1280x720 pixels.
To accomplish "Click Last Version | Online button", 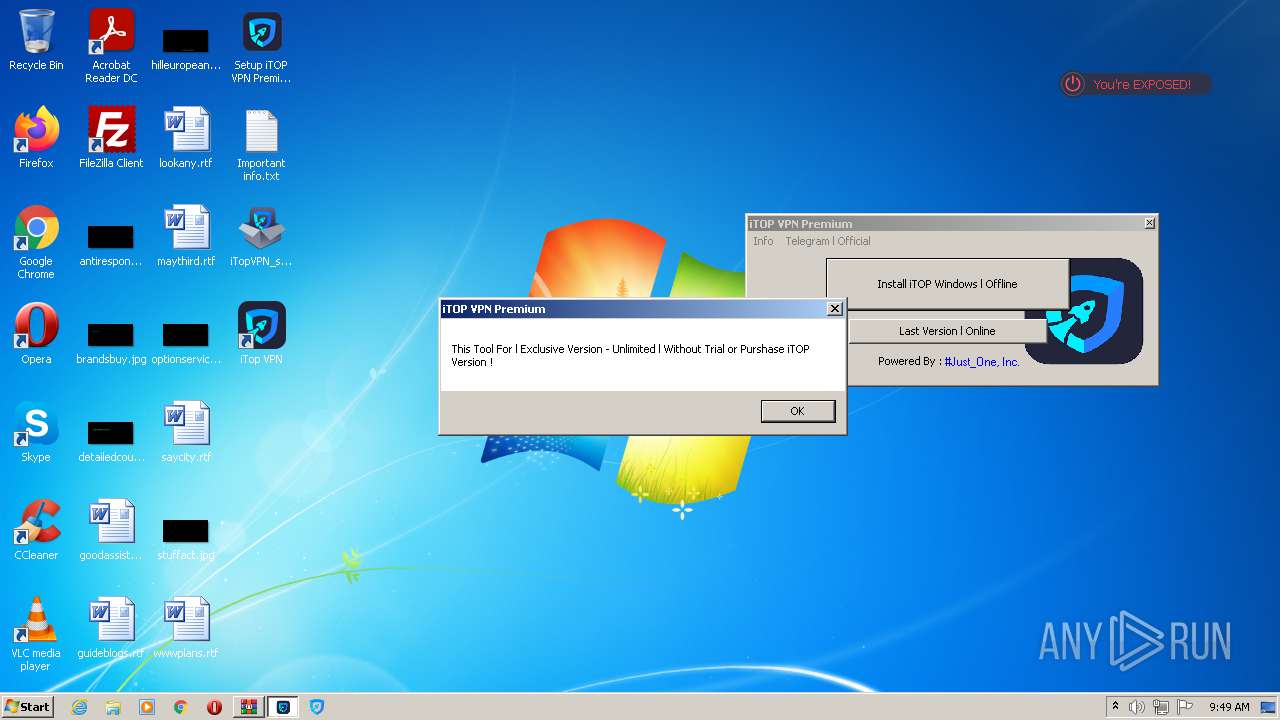I will [947, 331].
